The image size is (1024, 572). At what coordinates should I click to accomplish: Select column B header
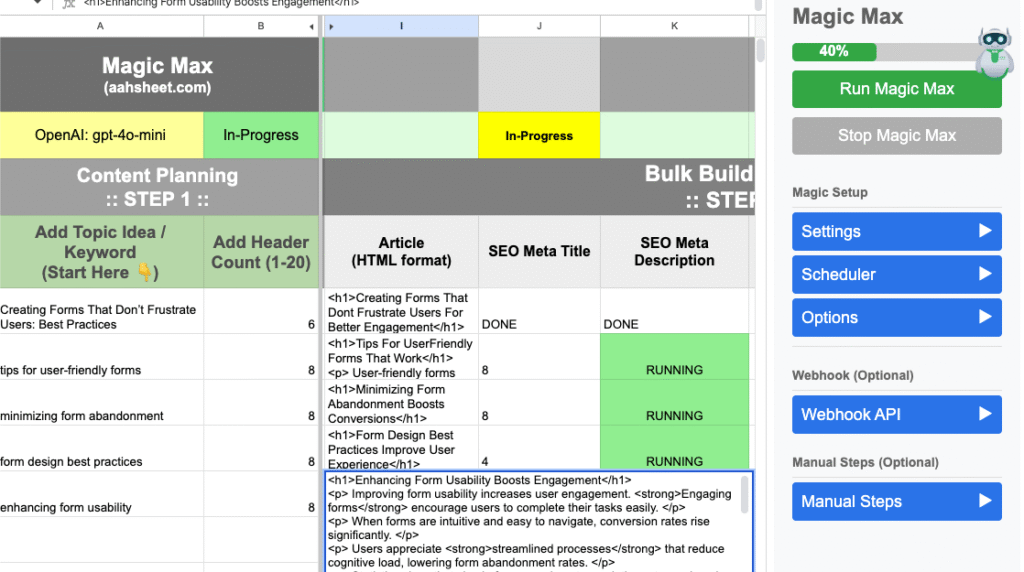261,26
